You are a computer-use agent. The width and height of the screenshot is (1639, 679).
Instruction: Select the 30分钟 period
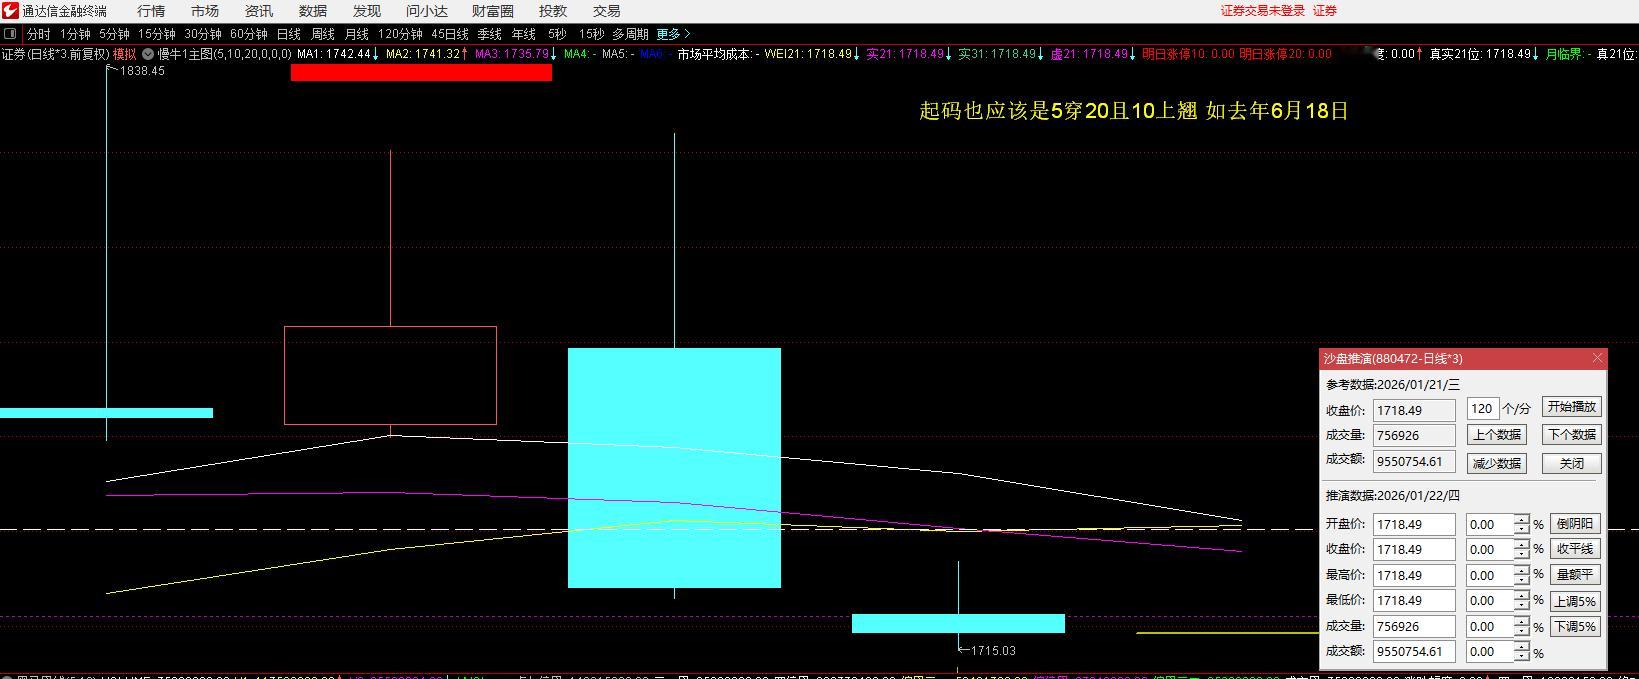pos(203,34)
